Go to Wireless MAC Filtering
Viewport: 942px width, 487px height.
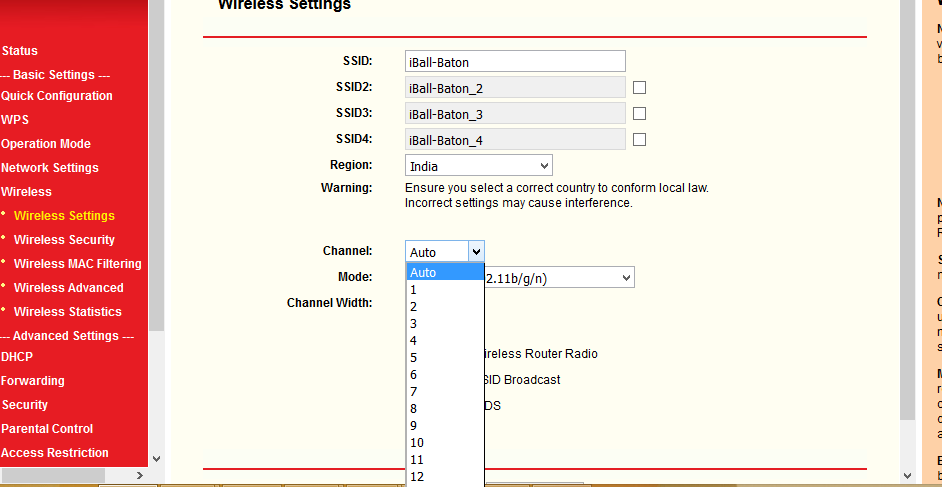pyautogui.click(x=77, y=264)
